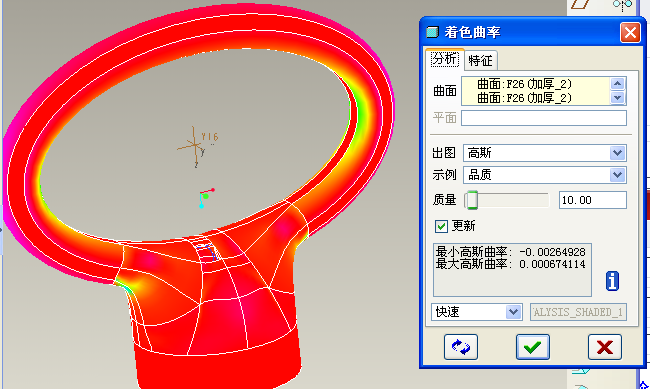Switch to the 分析 tab
Image resolution: width=650 pixels, height=389 pixels.
(x=445, y=59)
